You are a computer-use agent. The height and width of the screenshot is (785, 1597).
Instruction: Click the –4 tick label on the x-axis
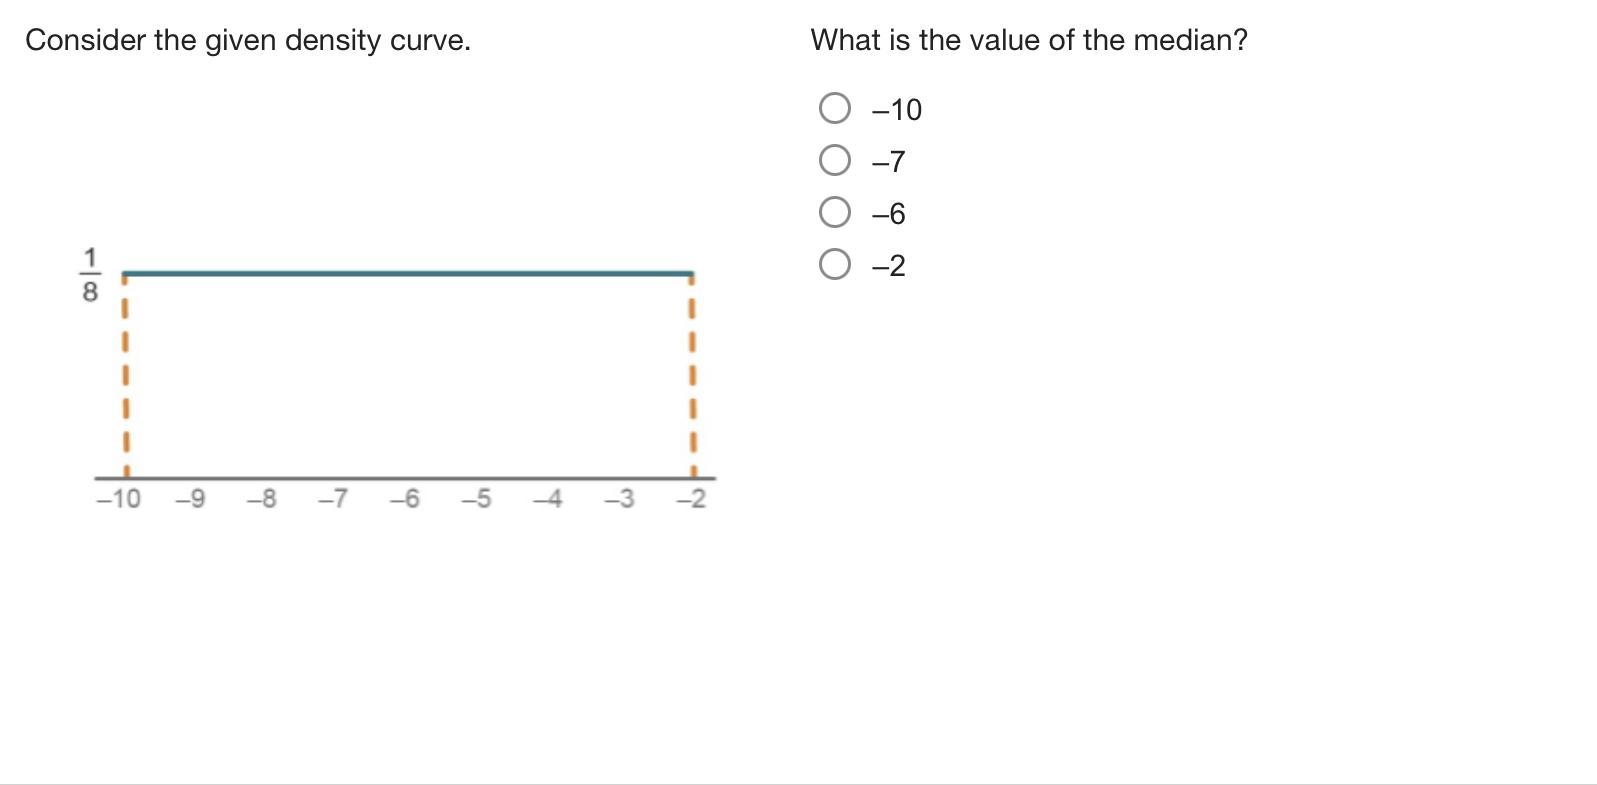coord(548,498)
